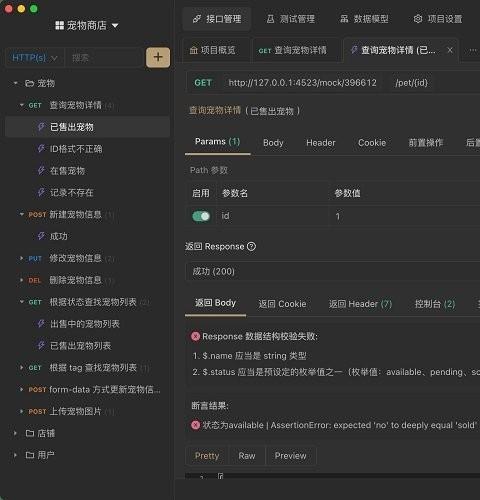The width and height of the screenshot is (480, 500).
Task: Click the base URL http://127.0.0.1:4523/mock/396612
Action: click(302, 83)
